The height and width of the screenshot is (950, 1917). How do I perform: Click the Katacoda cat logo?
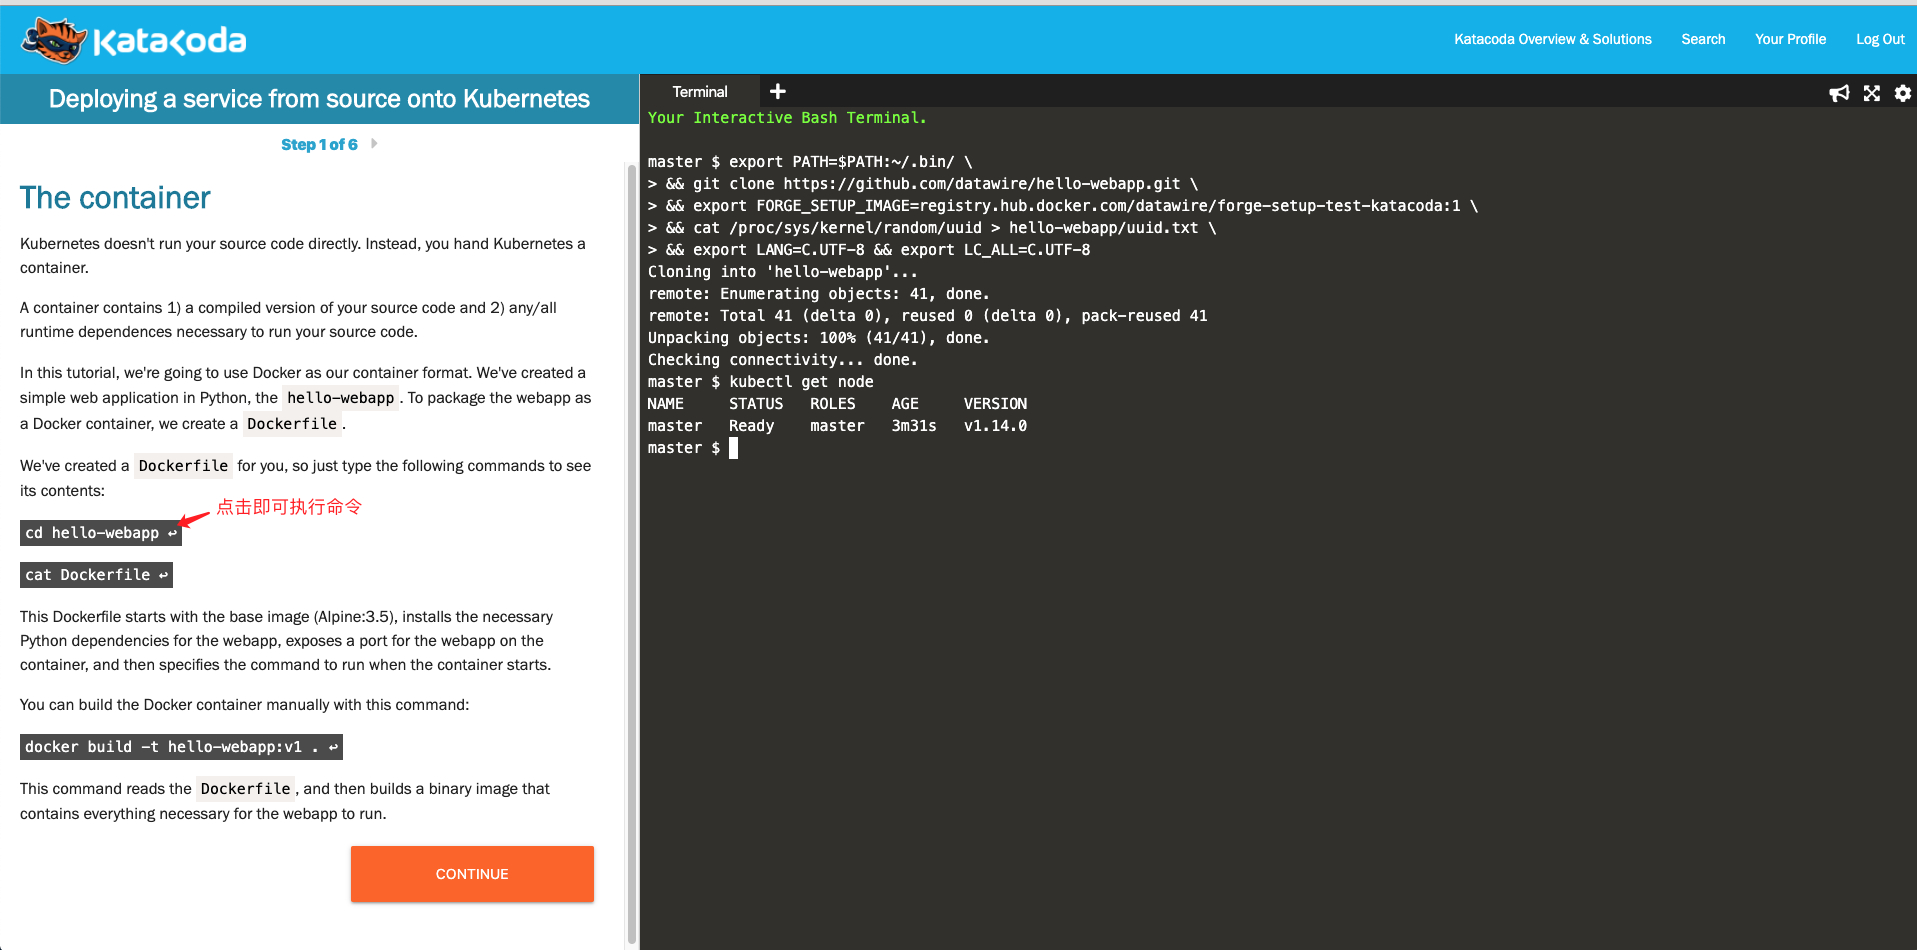pyautogui.click(x=54, y=40)
